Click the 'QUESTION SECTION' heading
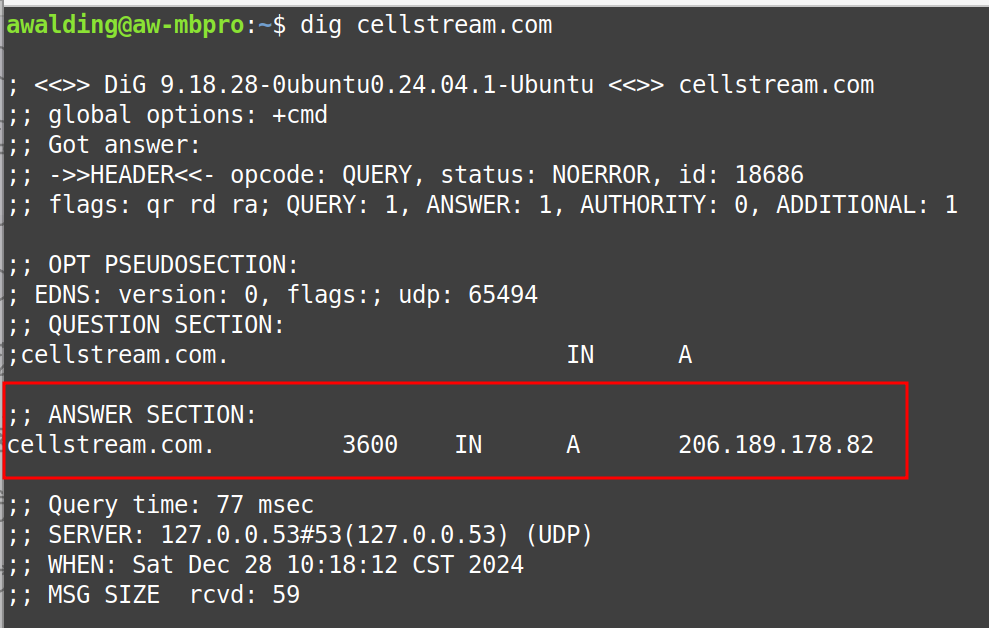Viewport: 989px width, 628px height. point(166,325)
